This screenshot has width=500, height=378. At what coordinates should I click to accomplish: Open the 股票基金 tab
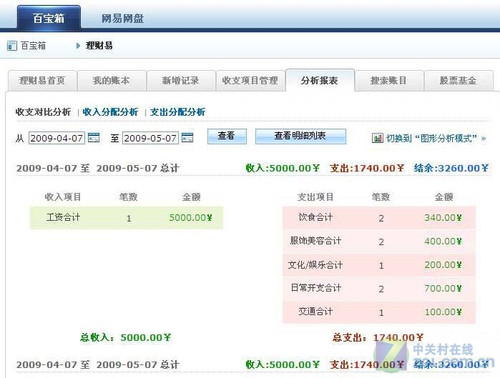pyautogui.click(x=458, y=80)
